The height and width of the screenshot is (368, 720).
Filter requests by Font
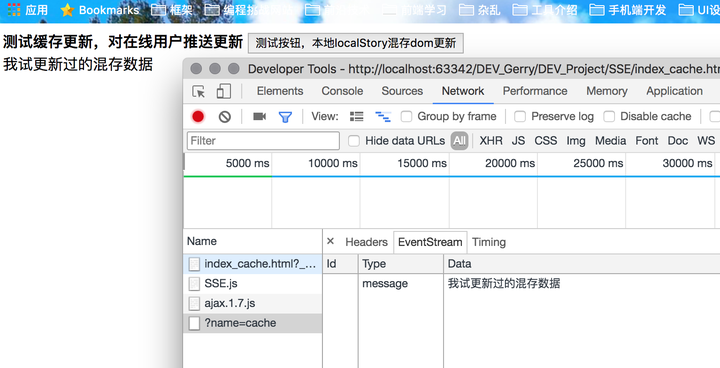pos(647,141)
